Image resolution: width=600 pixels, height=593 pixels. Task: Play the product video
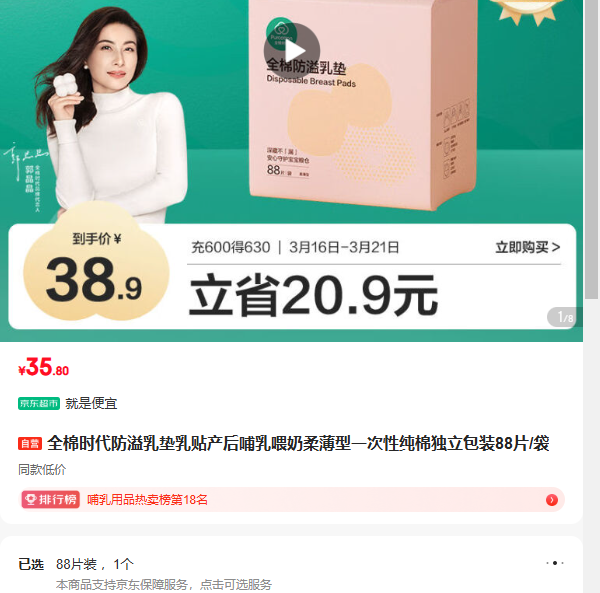click(x=292, y=51)
